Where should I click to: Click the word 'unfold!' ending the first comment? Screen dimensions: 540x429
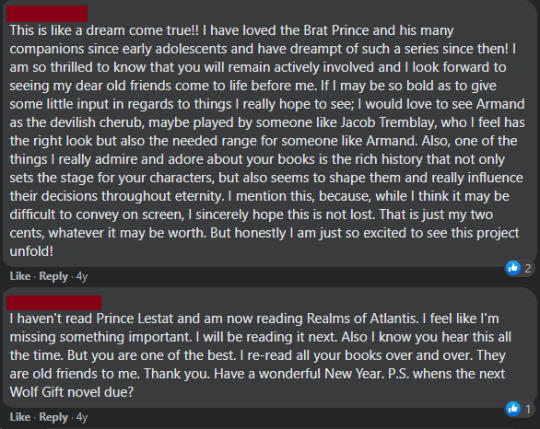click(31, 251)
